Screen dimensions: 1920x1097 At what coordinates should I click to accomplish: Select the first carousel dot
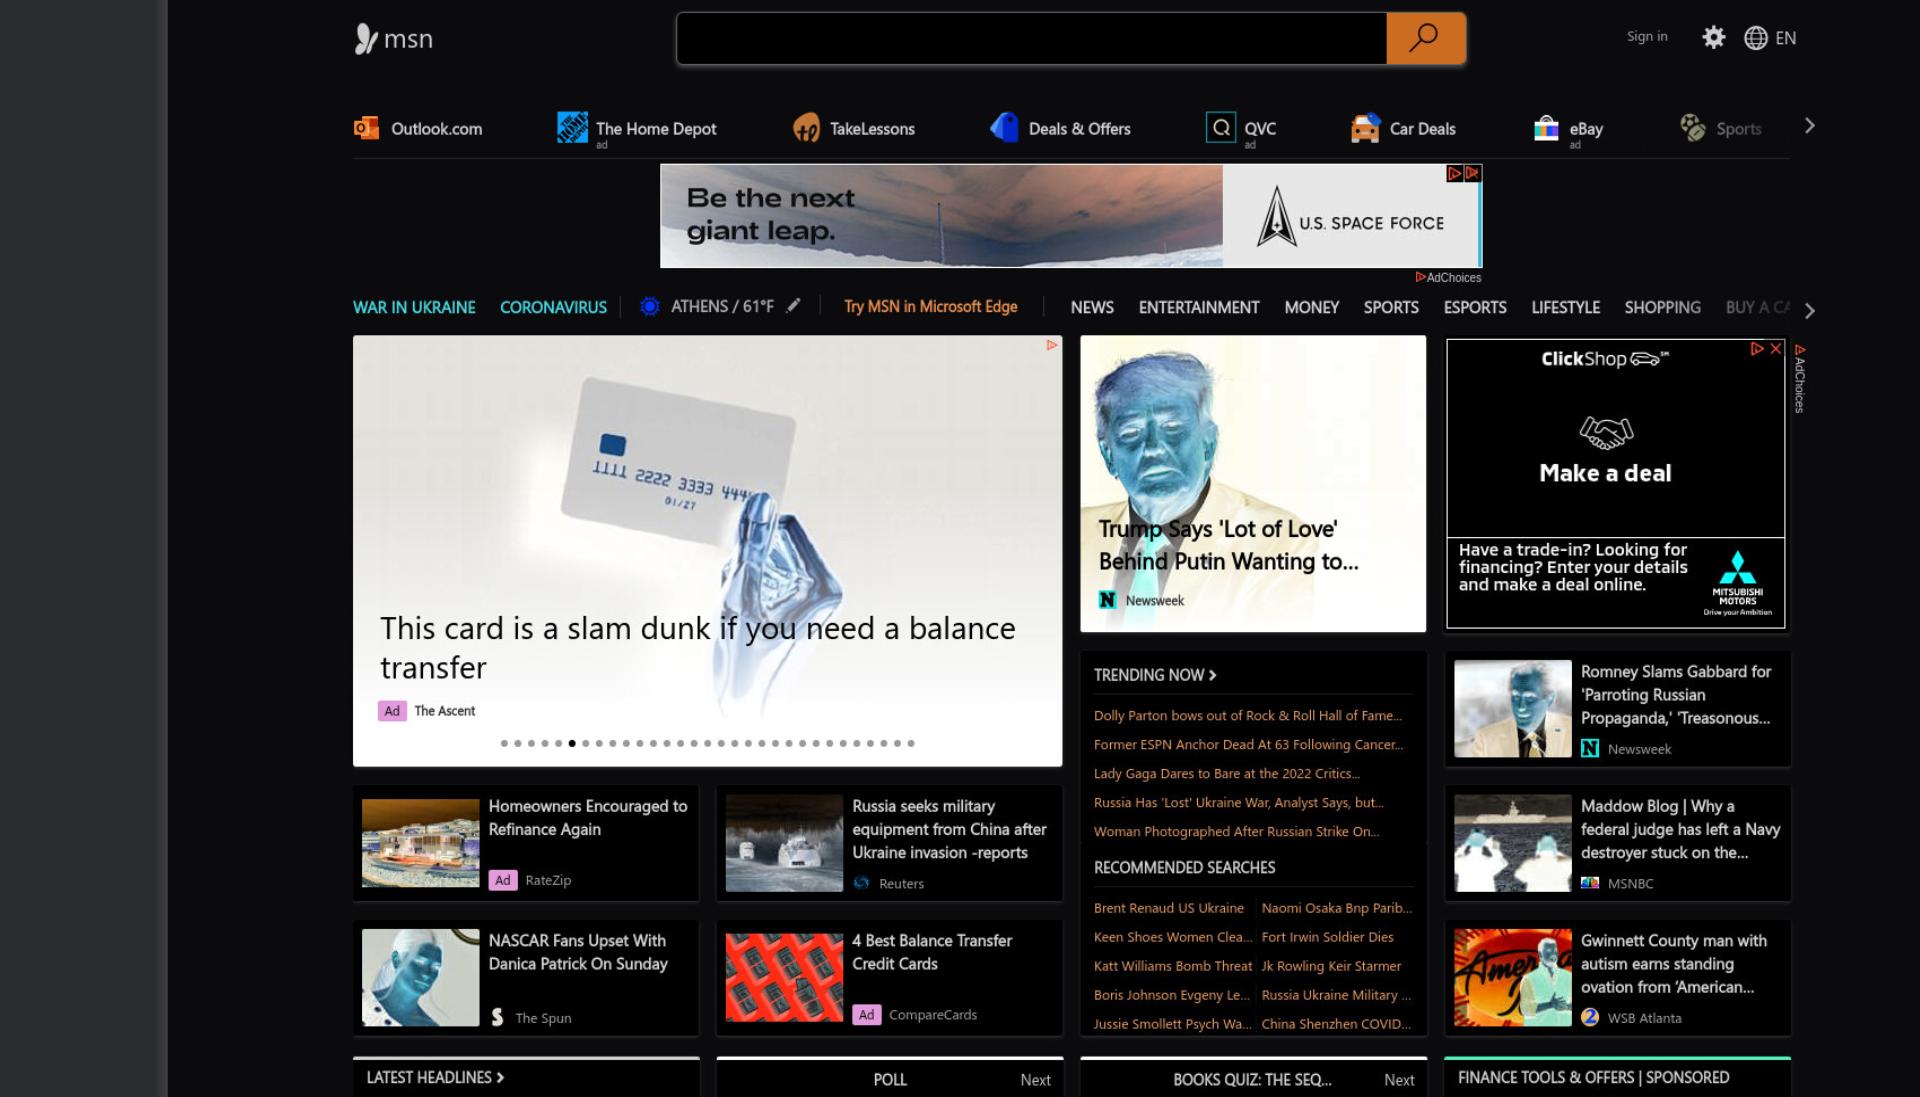(x=504, y=743)
